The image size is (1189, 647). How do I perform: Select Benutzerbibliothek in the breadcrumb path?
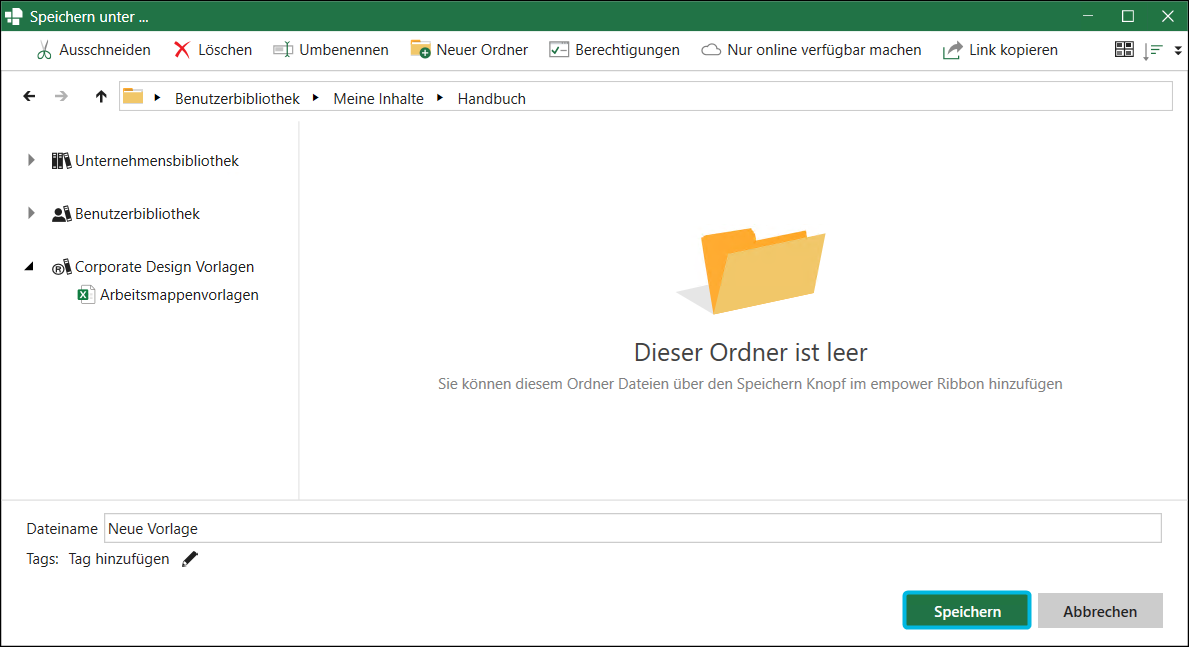pos(237,99)
